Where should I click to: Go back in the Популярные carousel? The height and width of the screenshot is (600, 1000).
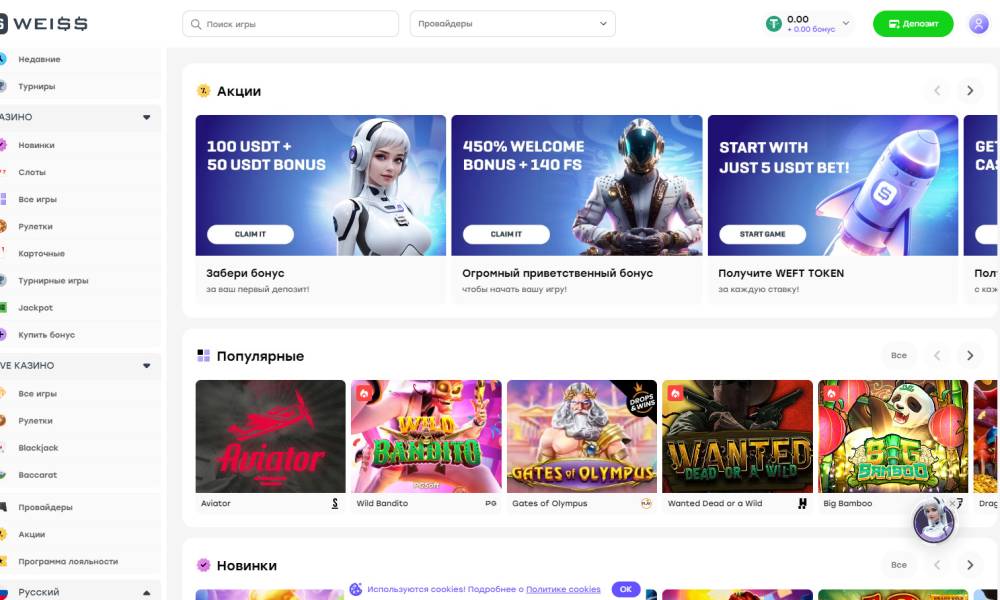pos(937,355)
